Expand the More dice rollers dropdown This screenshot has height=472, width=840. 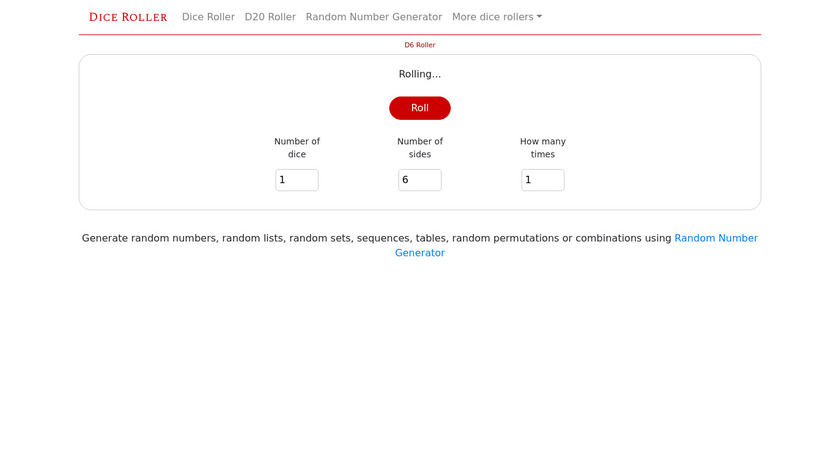tap(497, 17)
